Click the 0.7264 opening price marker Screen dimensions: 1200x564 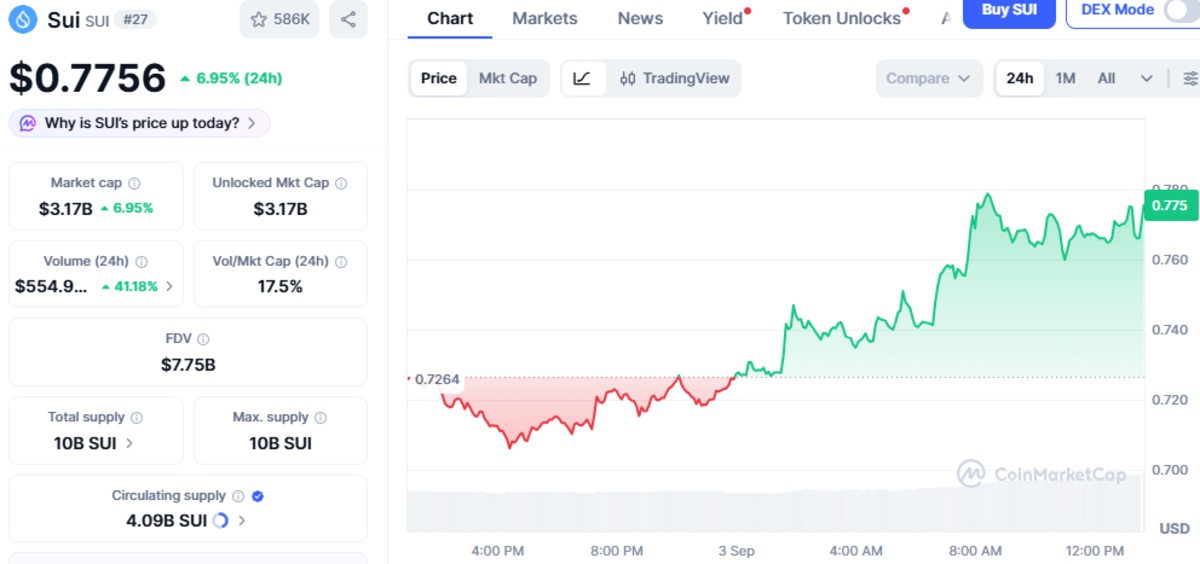pyautogui.click(x=437, y=379)
